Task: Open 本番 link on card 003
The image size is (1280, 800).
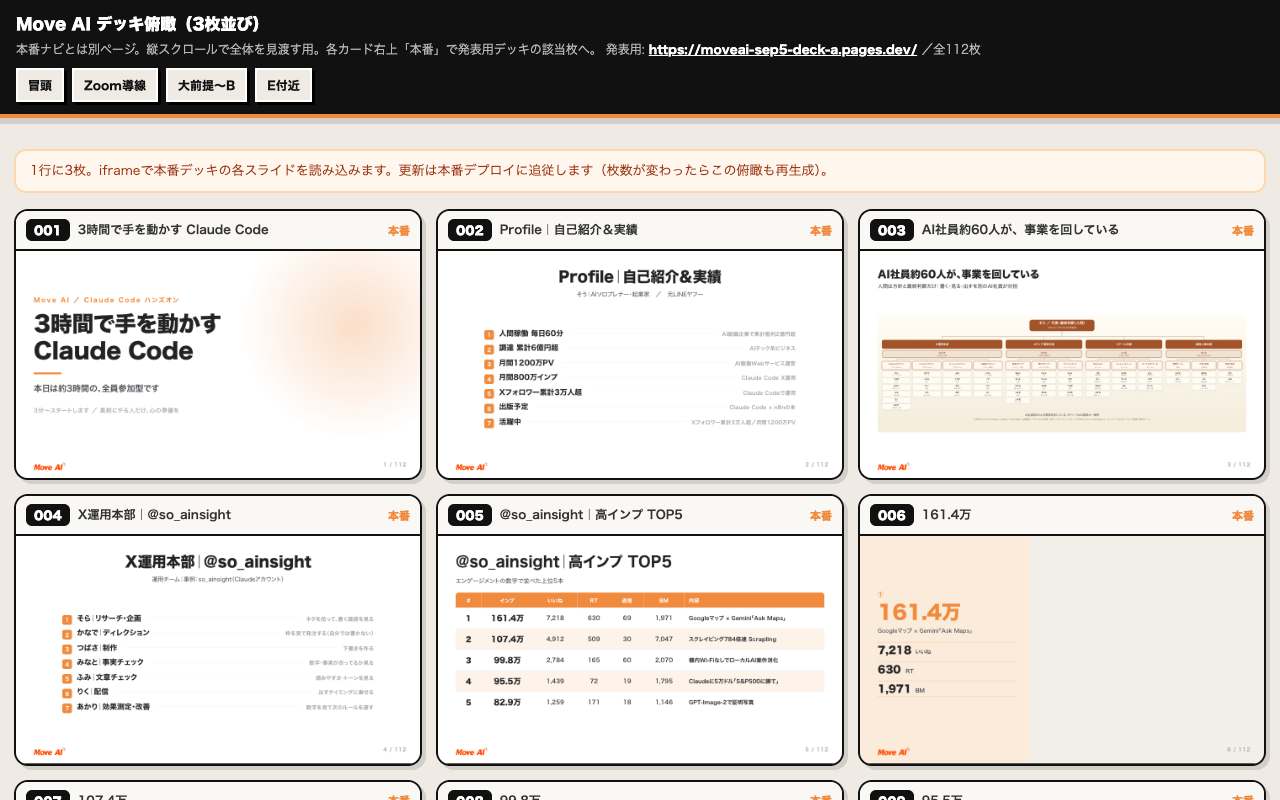Action: point(1243,230)
